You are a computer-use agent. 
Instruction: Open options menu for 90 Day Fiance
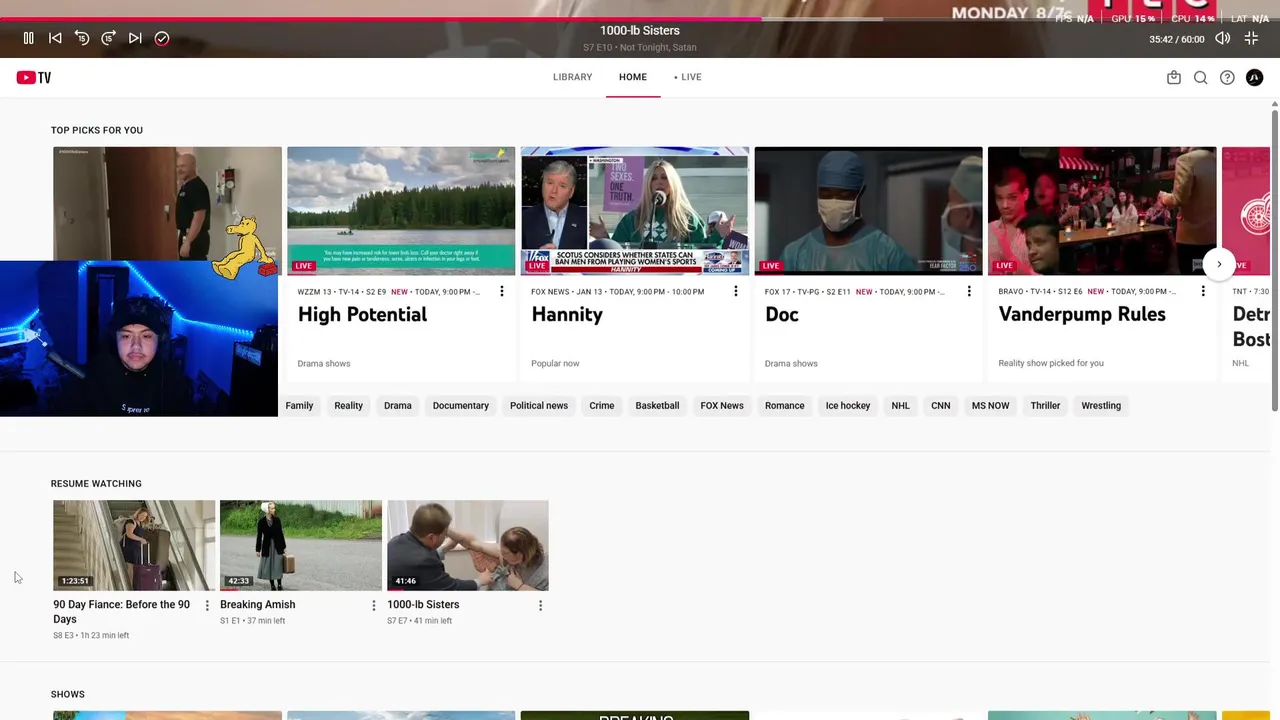[x=207, y=605]
